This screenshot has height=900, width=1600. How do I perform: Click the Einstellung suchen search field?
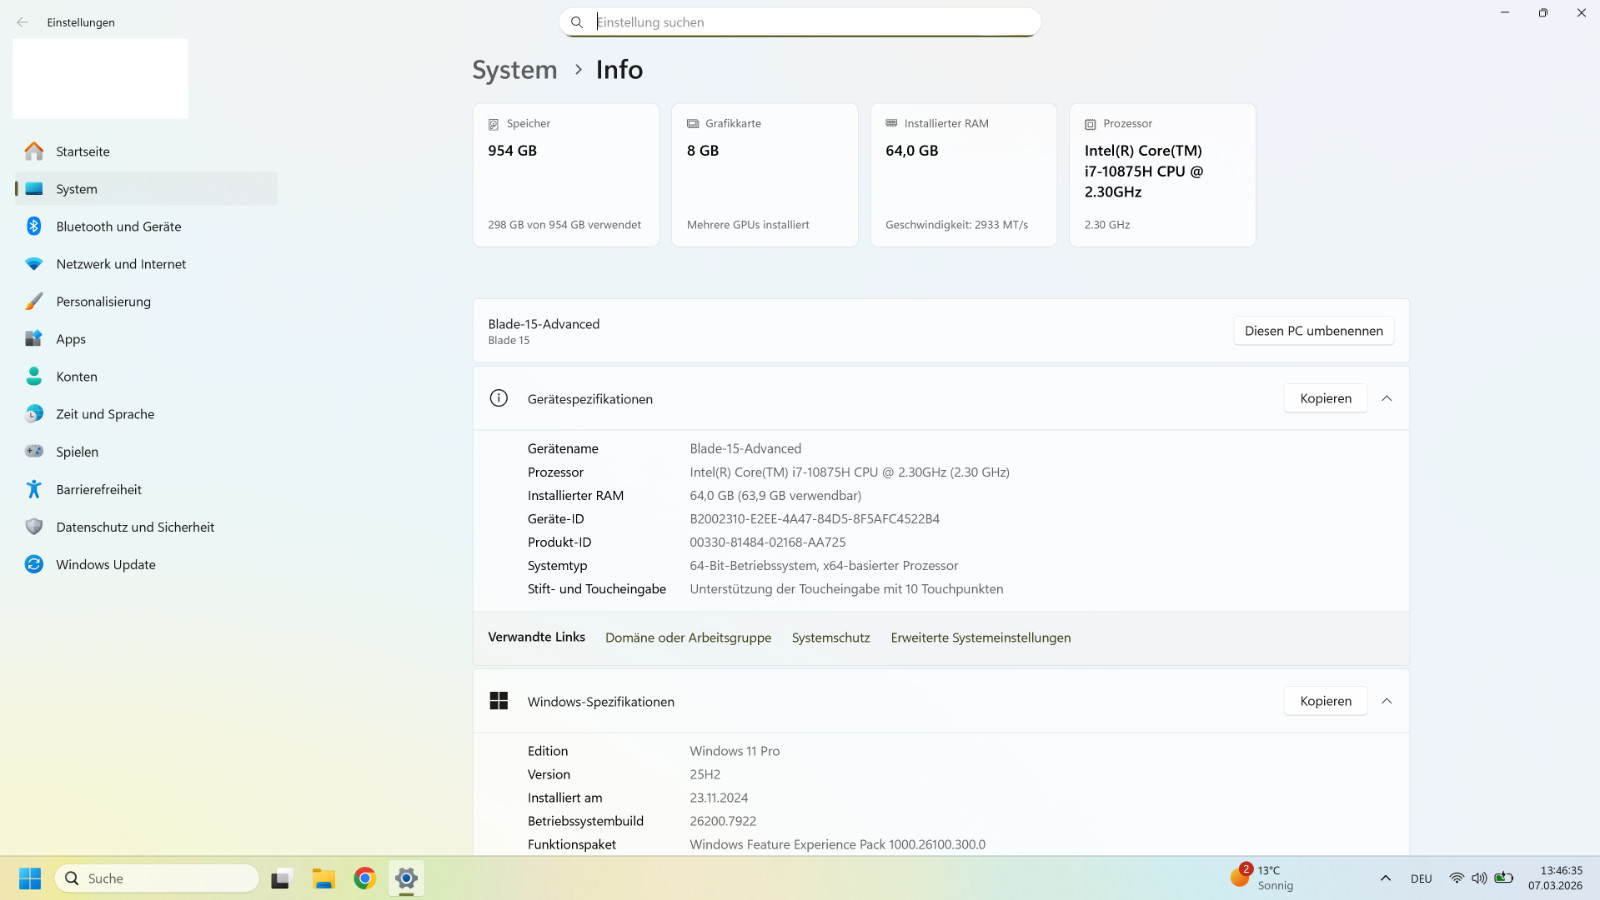[x=800, y=22]
